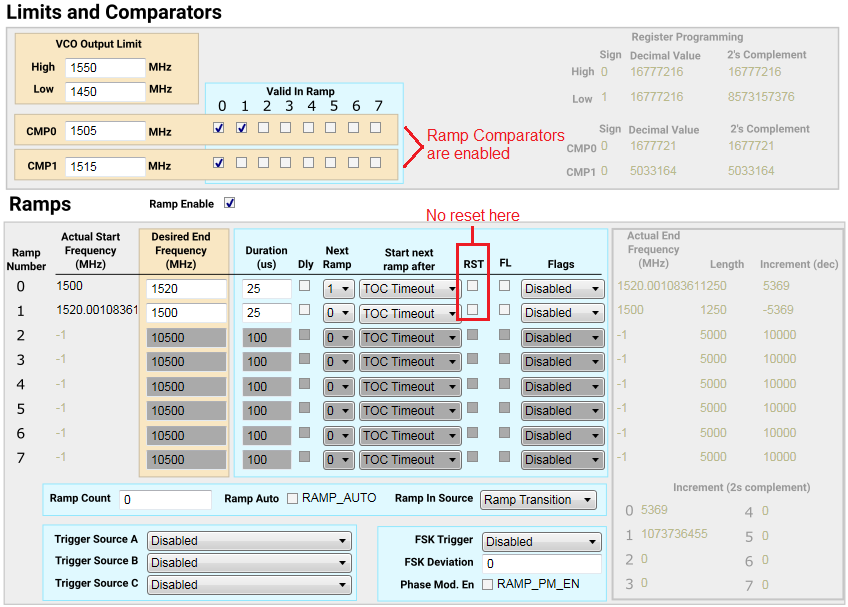Open the Flags dropdown for ramp 0
Screen dimensions: 848x607
coord(562,287)
